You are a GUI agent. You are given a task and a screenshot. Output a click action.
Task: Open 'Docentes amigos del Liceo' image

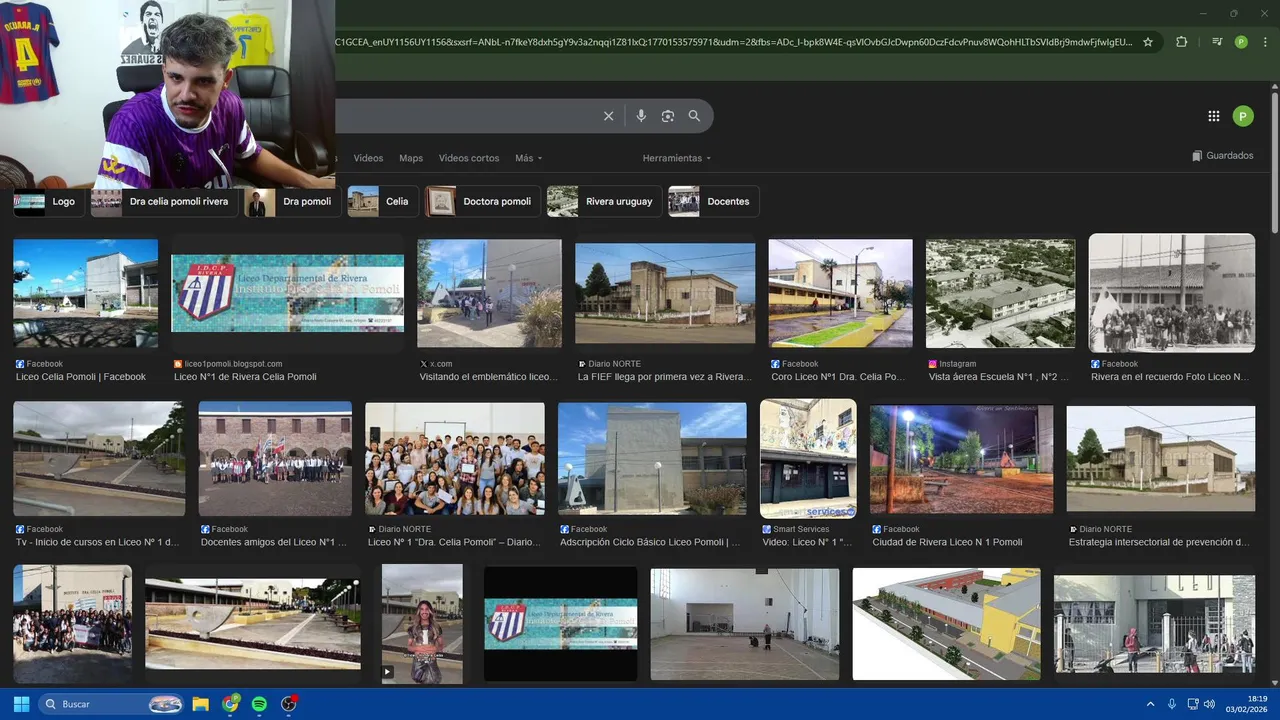tap(275, 459)
